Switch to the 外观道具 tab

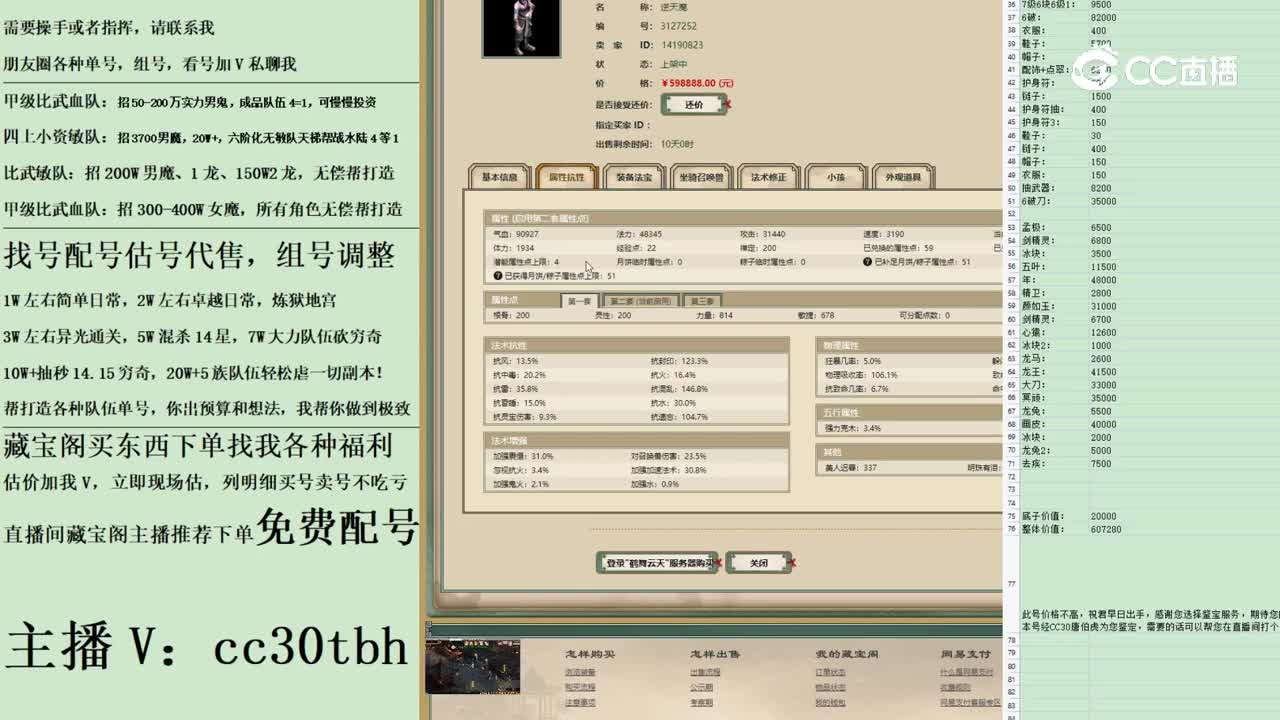(903, 177)
